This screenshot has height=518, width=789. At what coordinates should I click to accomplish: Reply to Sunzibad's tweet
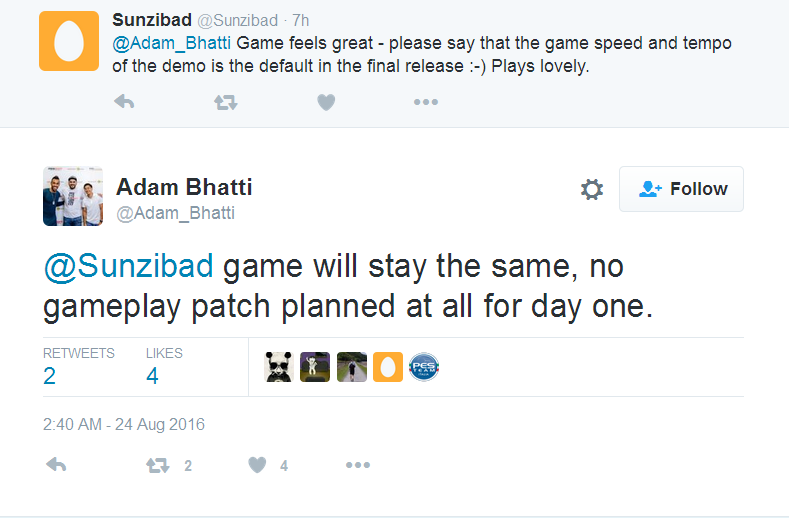[124, 102]
